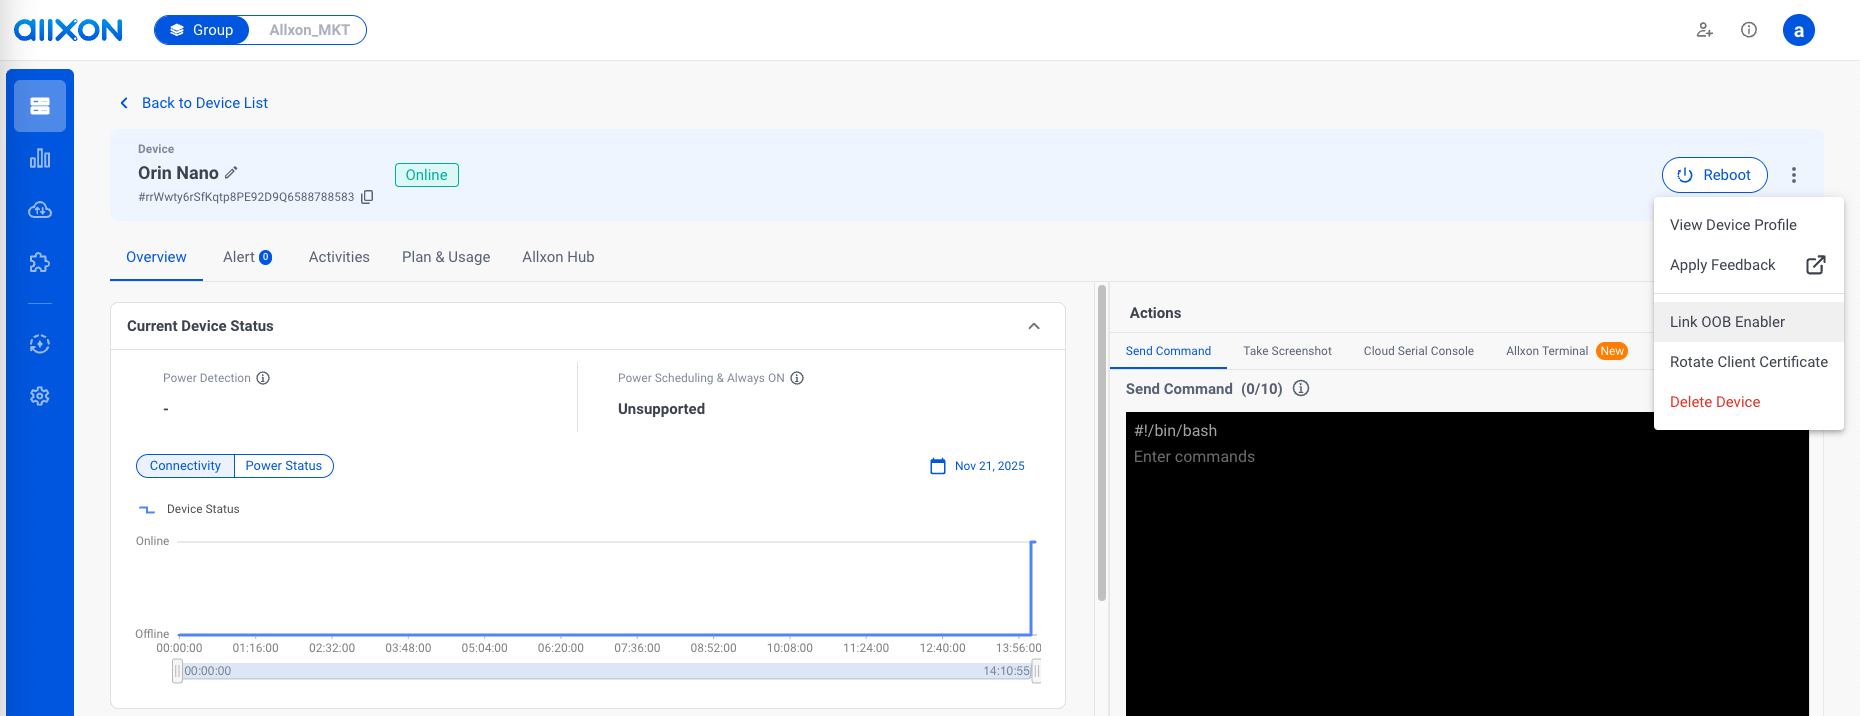Click the left handle of timeline range slider
Screen dimensions: 1860x716
pos(177,671)
